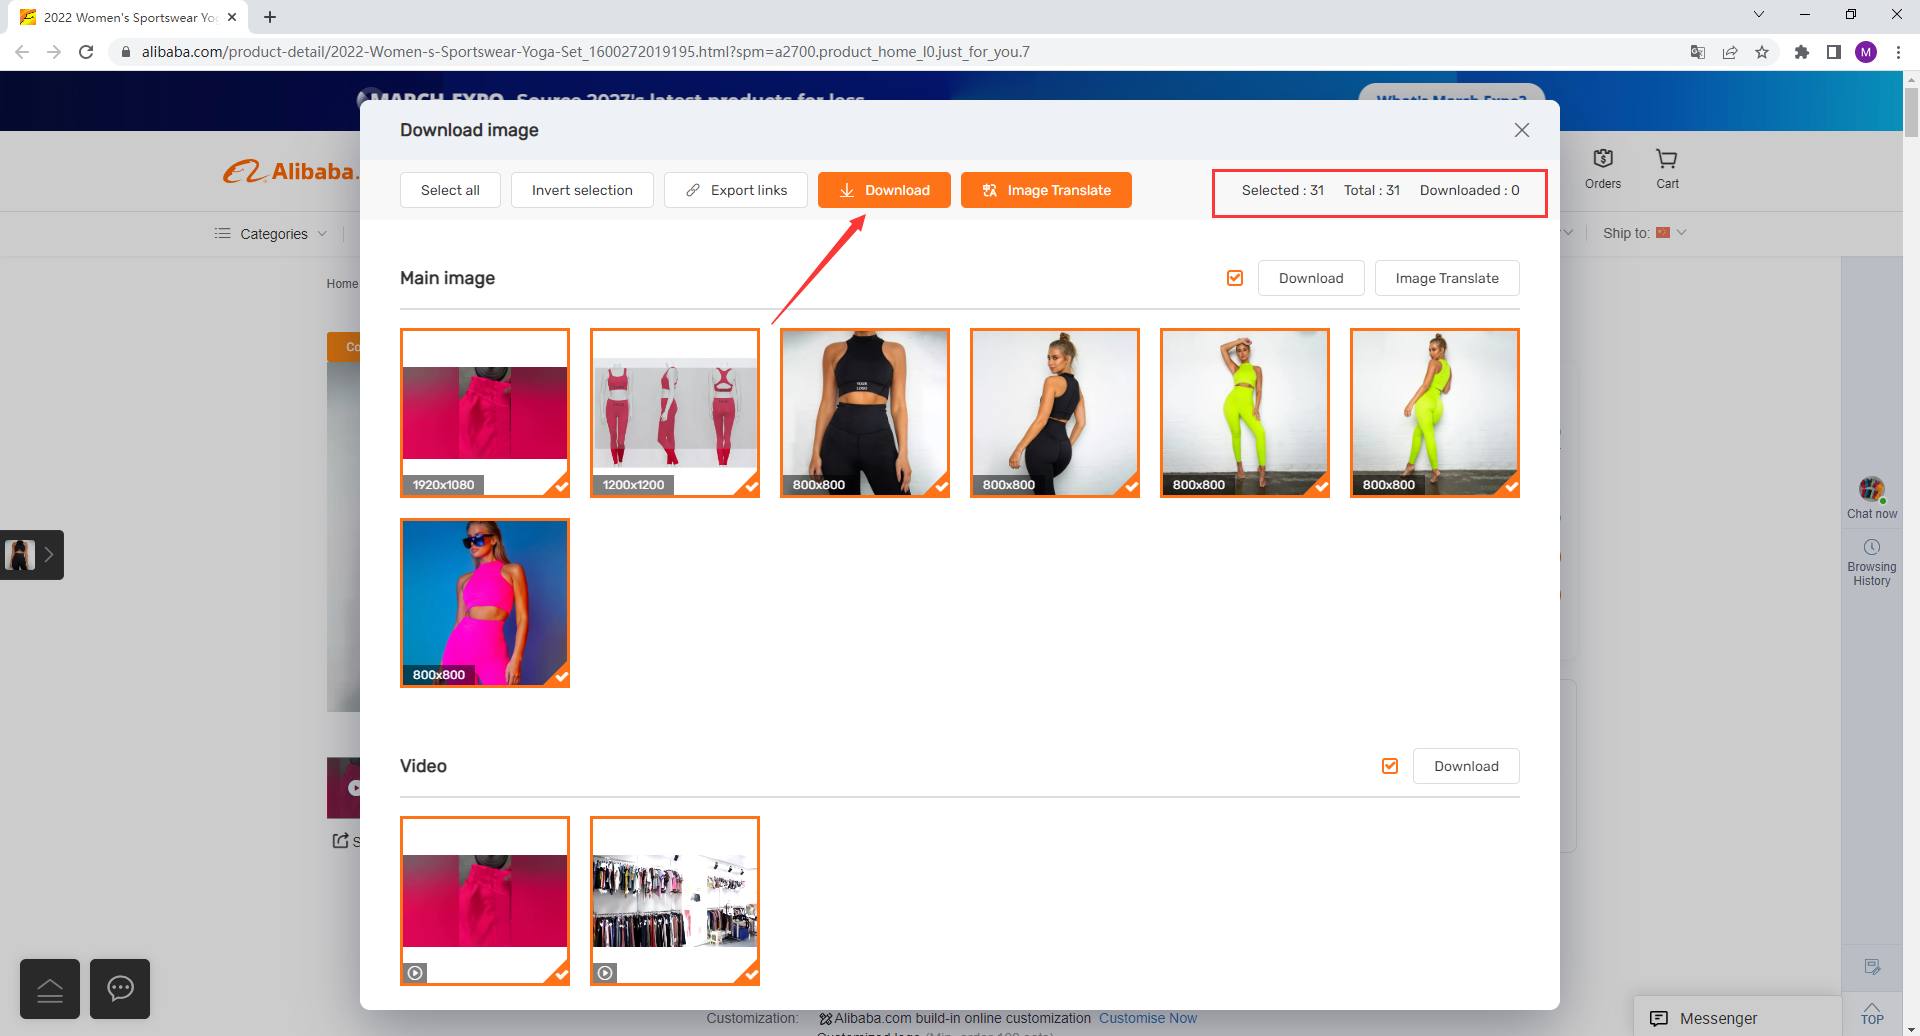Click play icon on showroom video
Image resolution: width=1920 pixels, height=1036 pixels.
[x=605, y=973]
